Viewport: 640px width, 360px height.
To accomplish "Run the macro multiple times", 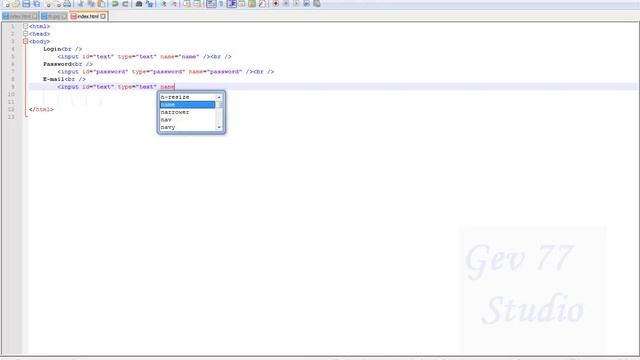I will coord(306,4).
